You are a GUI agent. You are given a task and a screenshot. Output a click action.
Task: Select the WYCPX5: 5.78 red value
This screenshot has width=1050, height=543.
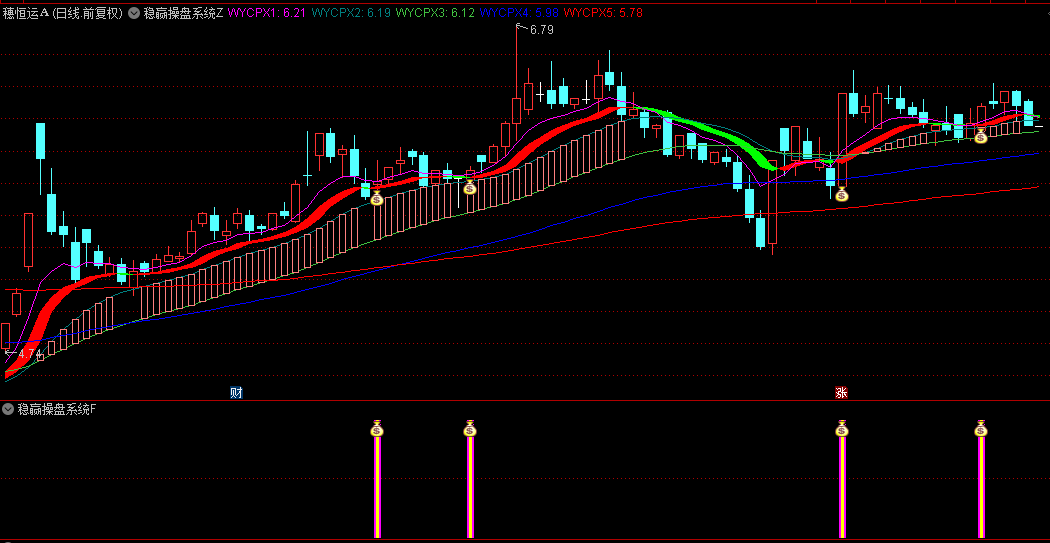603,13
